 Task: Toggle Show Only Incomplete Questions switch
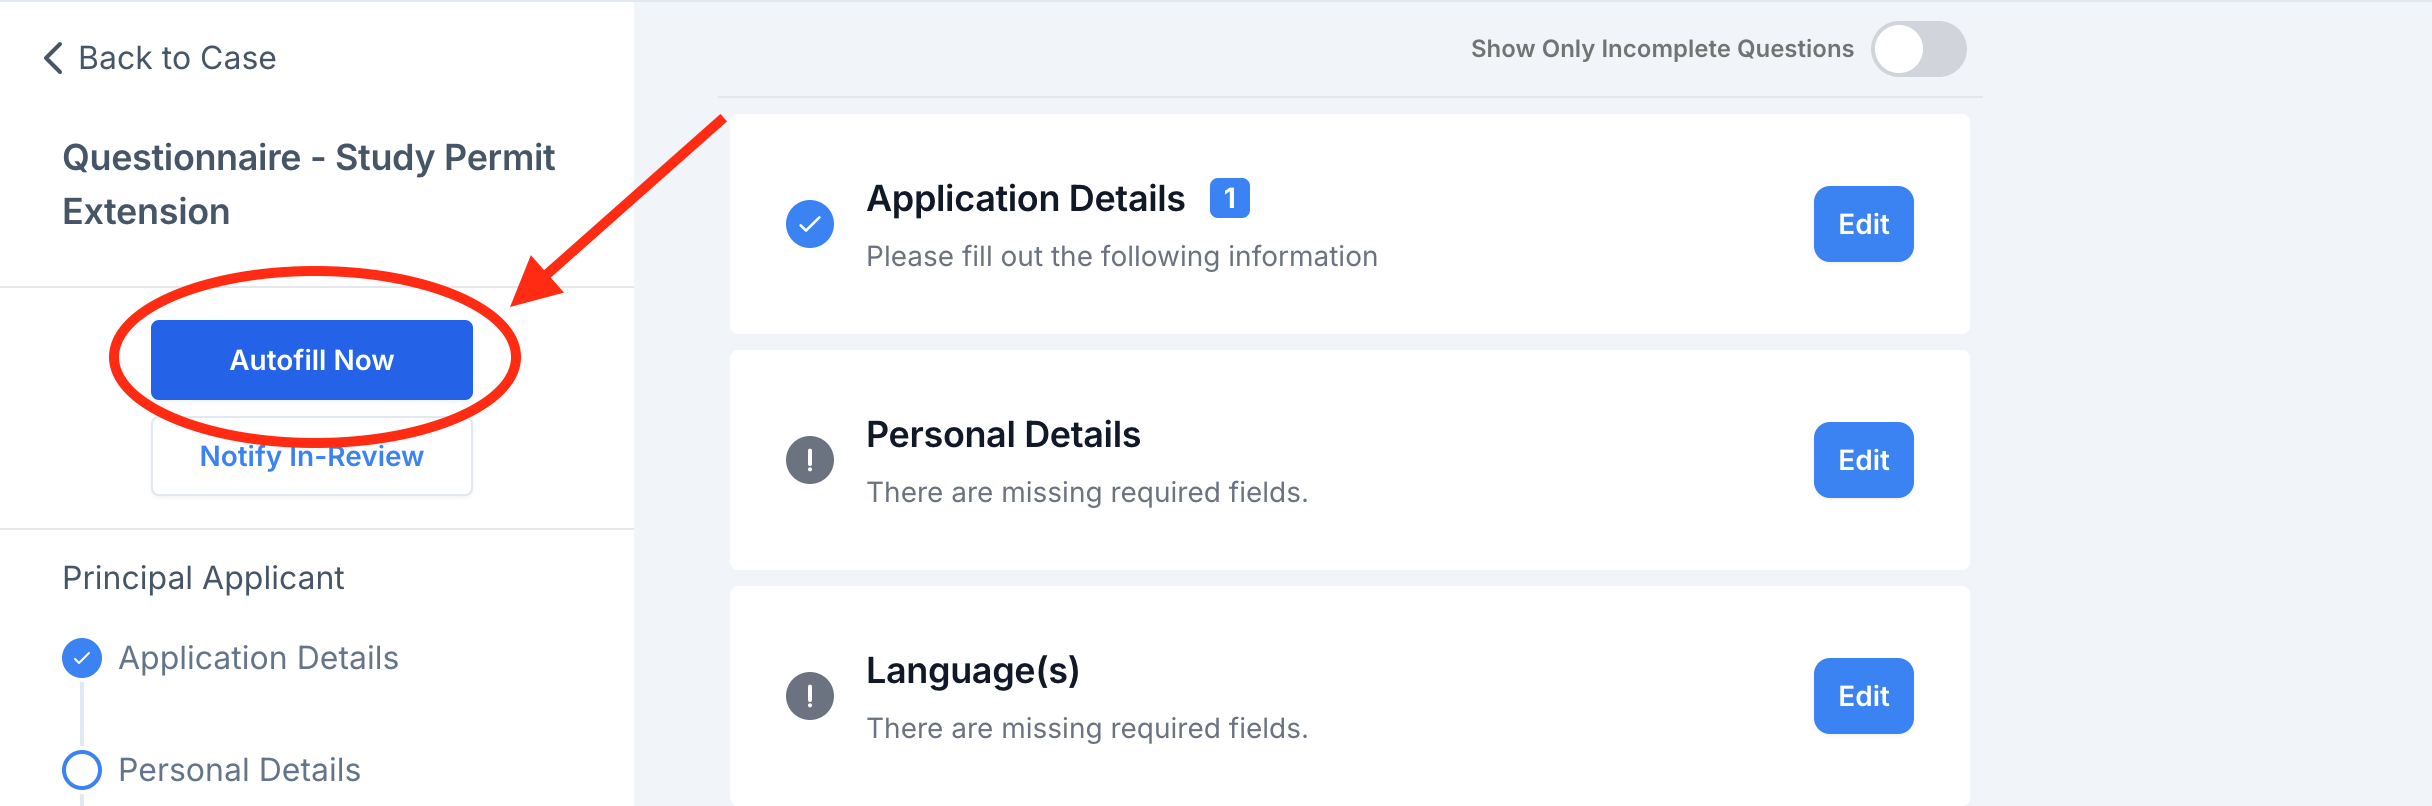tap(1919, 49)
